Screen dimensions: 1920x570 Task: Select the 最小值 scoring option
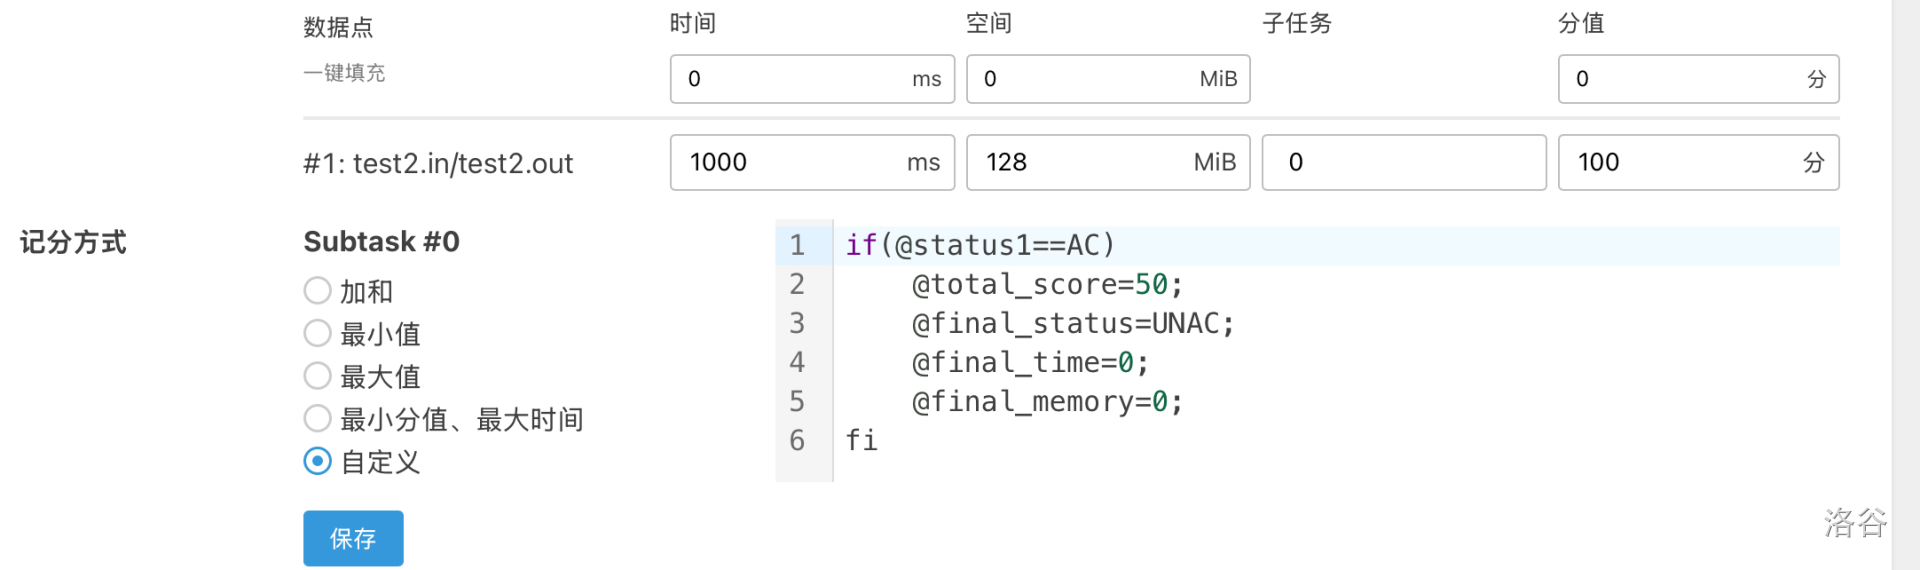(318, 333)
